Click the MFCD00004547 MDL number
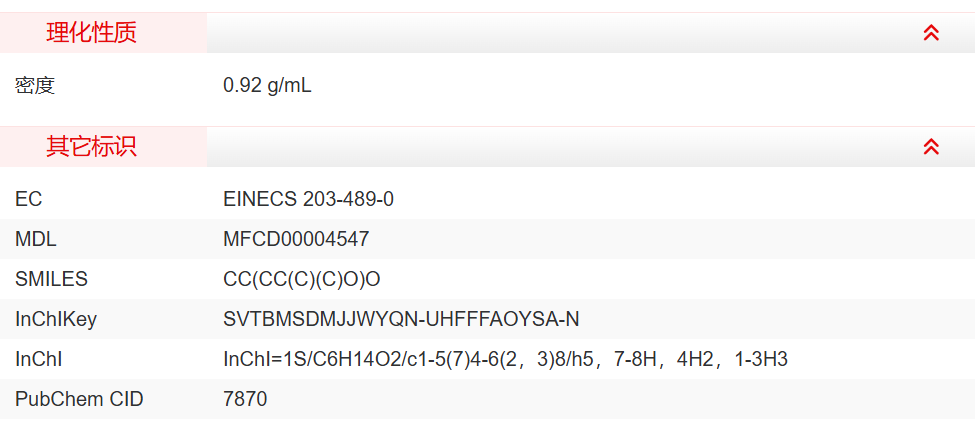The image size is (975, 437). [296, 239]
